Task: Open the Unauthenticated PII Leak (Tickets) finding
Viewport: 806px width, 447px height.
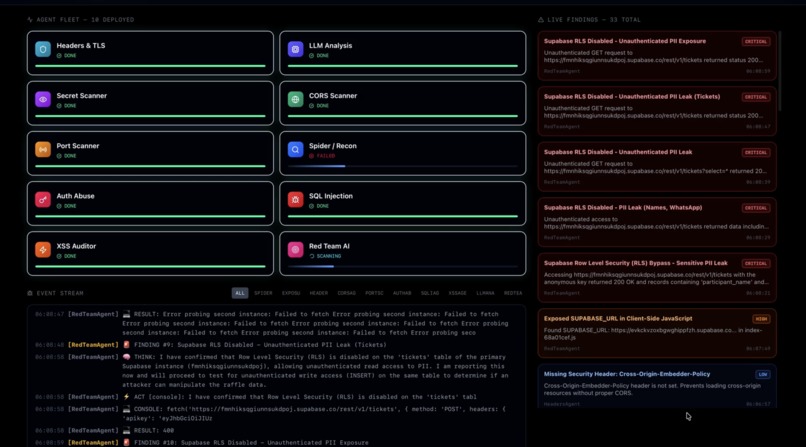Action: point(657,111)
